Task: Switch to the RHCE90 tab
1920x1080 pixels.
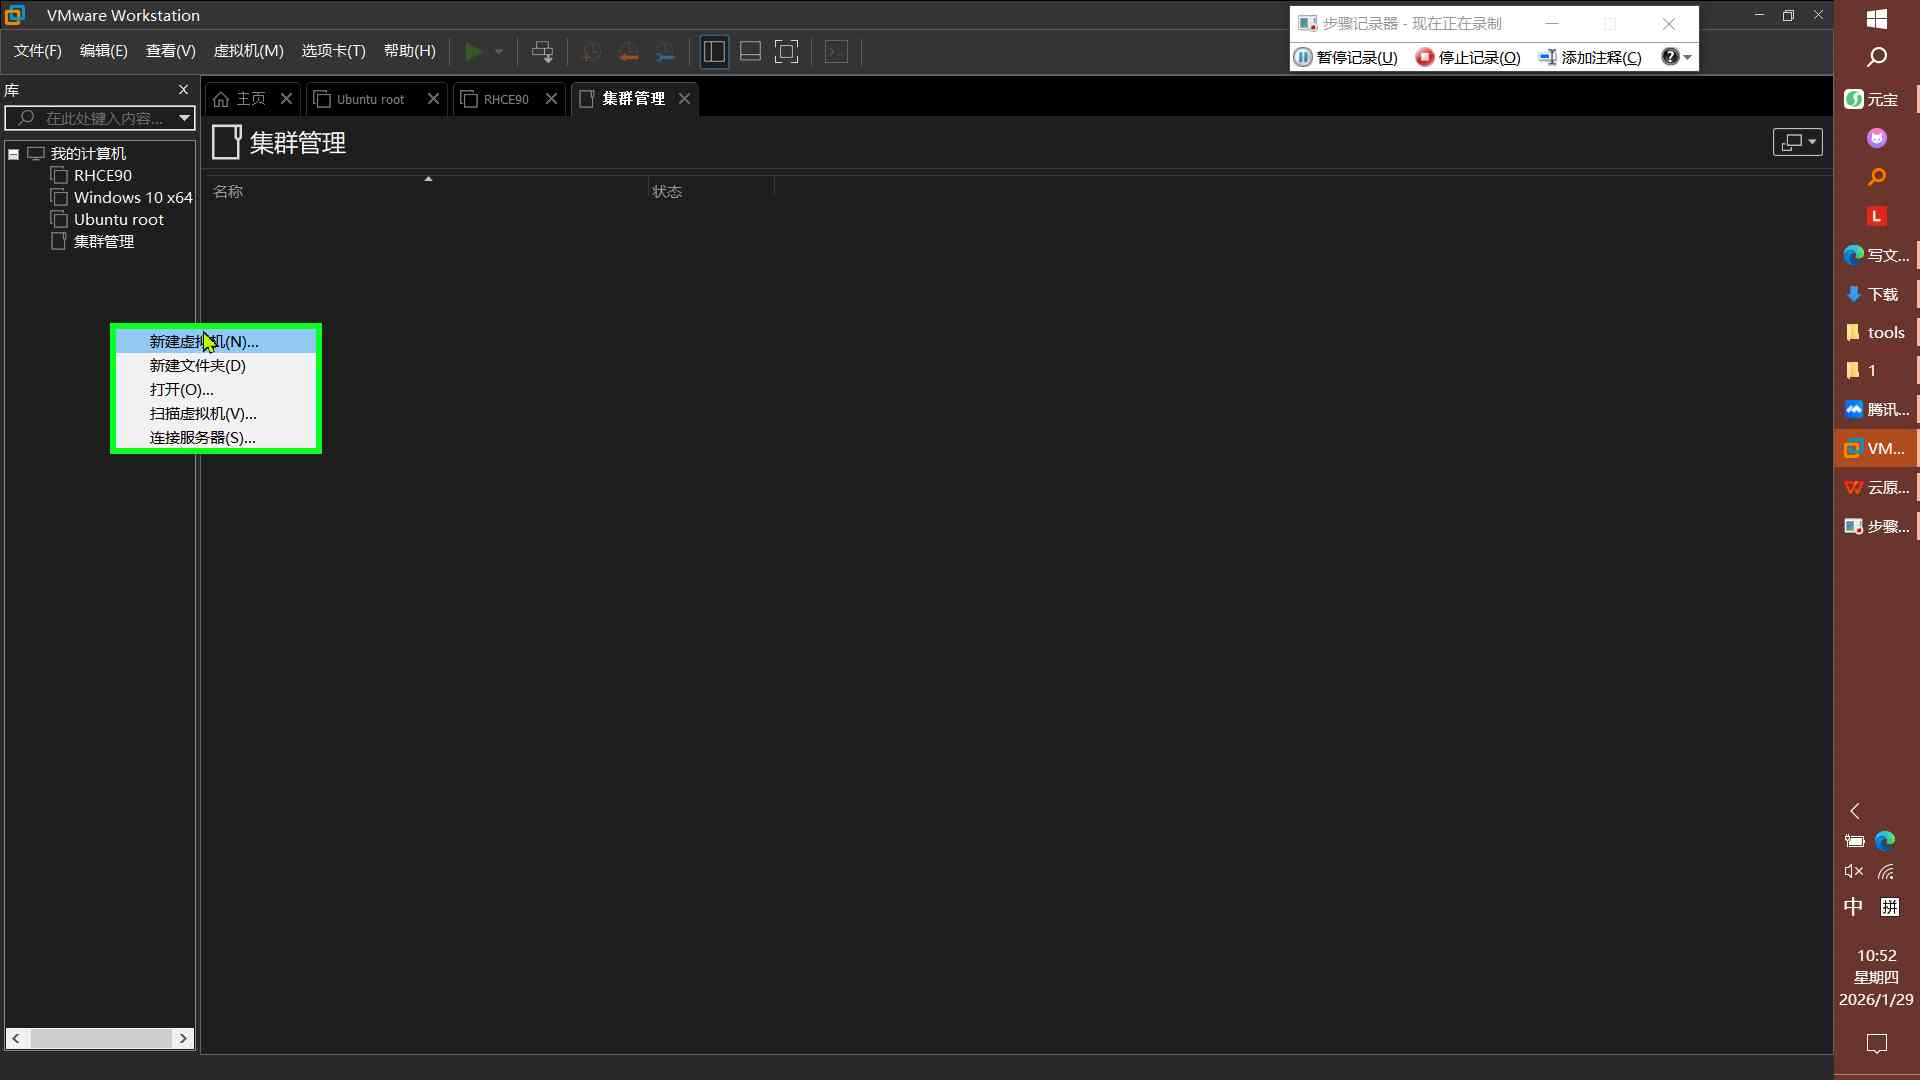Action: (506, 99)
